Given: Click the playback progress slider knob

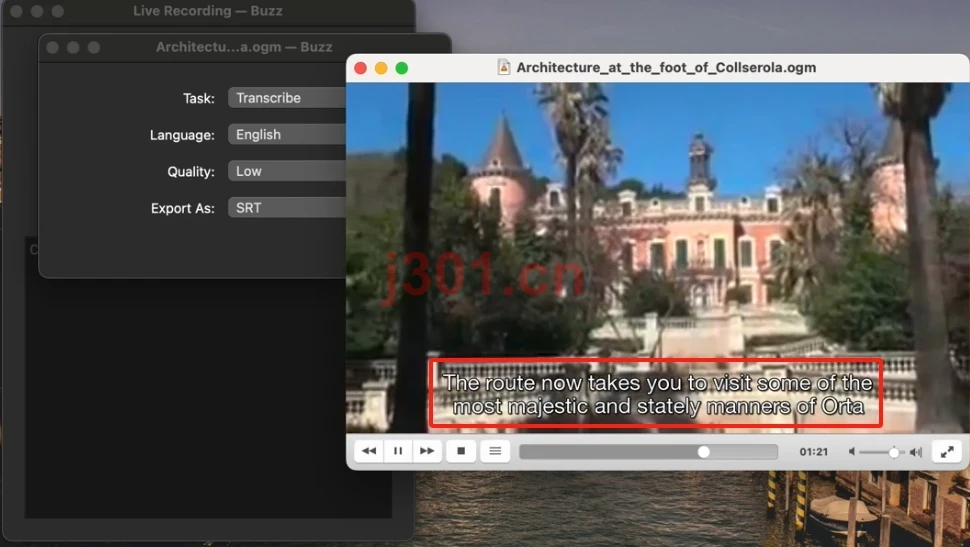Looking at the screenshot, I should [x=703, y=452].
